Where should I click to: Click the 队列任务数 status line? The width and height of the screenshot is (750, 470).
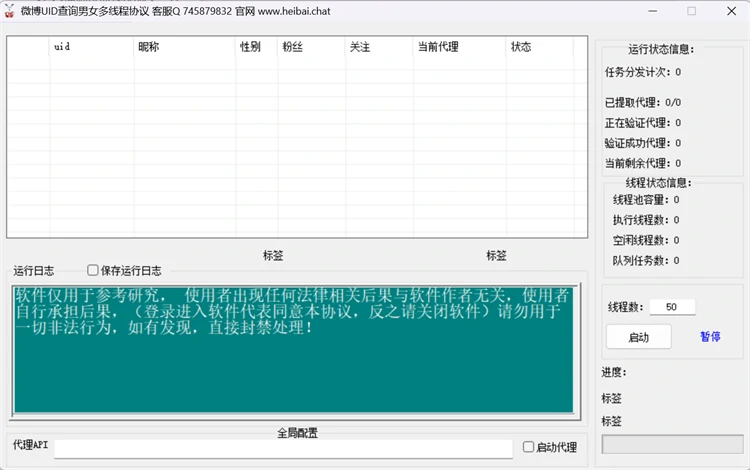click(x=646, y=261)
